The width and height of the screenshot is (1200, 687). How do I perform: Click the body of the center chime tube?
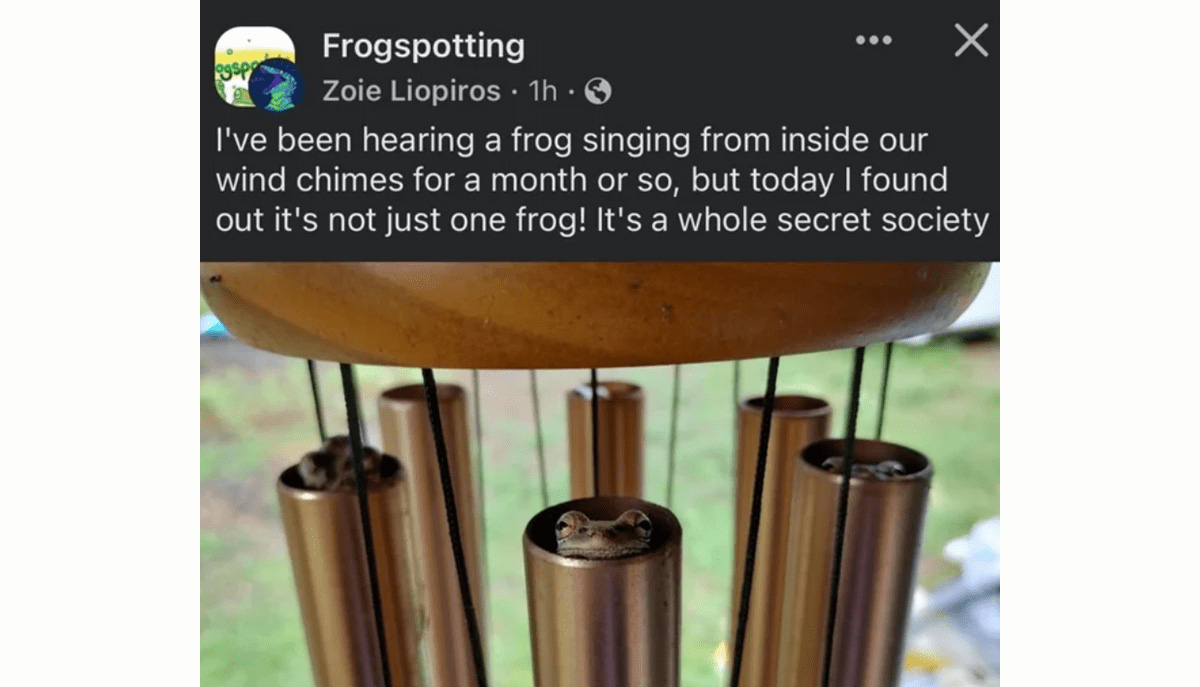(602, 620)
